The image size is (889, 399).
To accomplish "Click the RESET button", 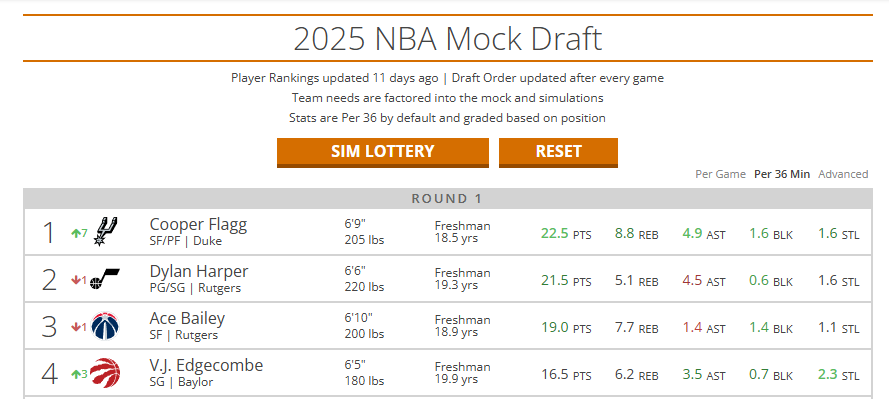I will click(x=558, y=152).
